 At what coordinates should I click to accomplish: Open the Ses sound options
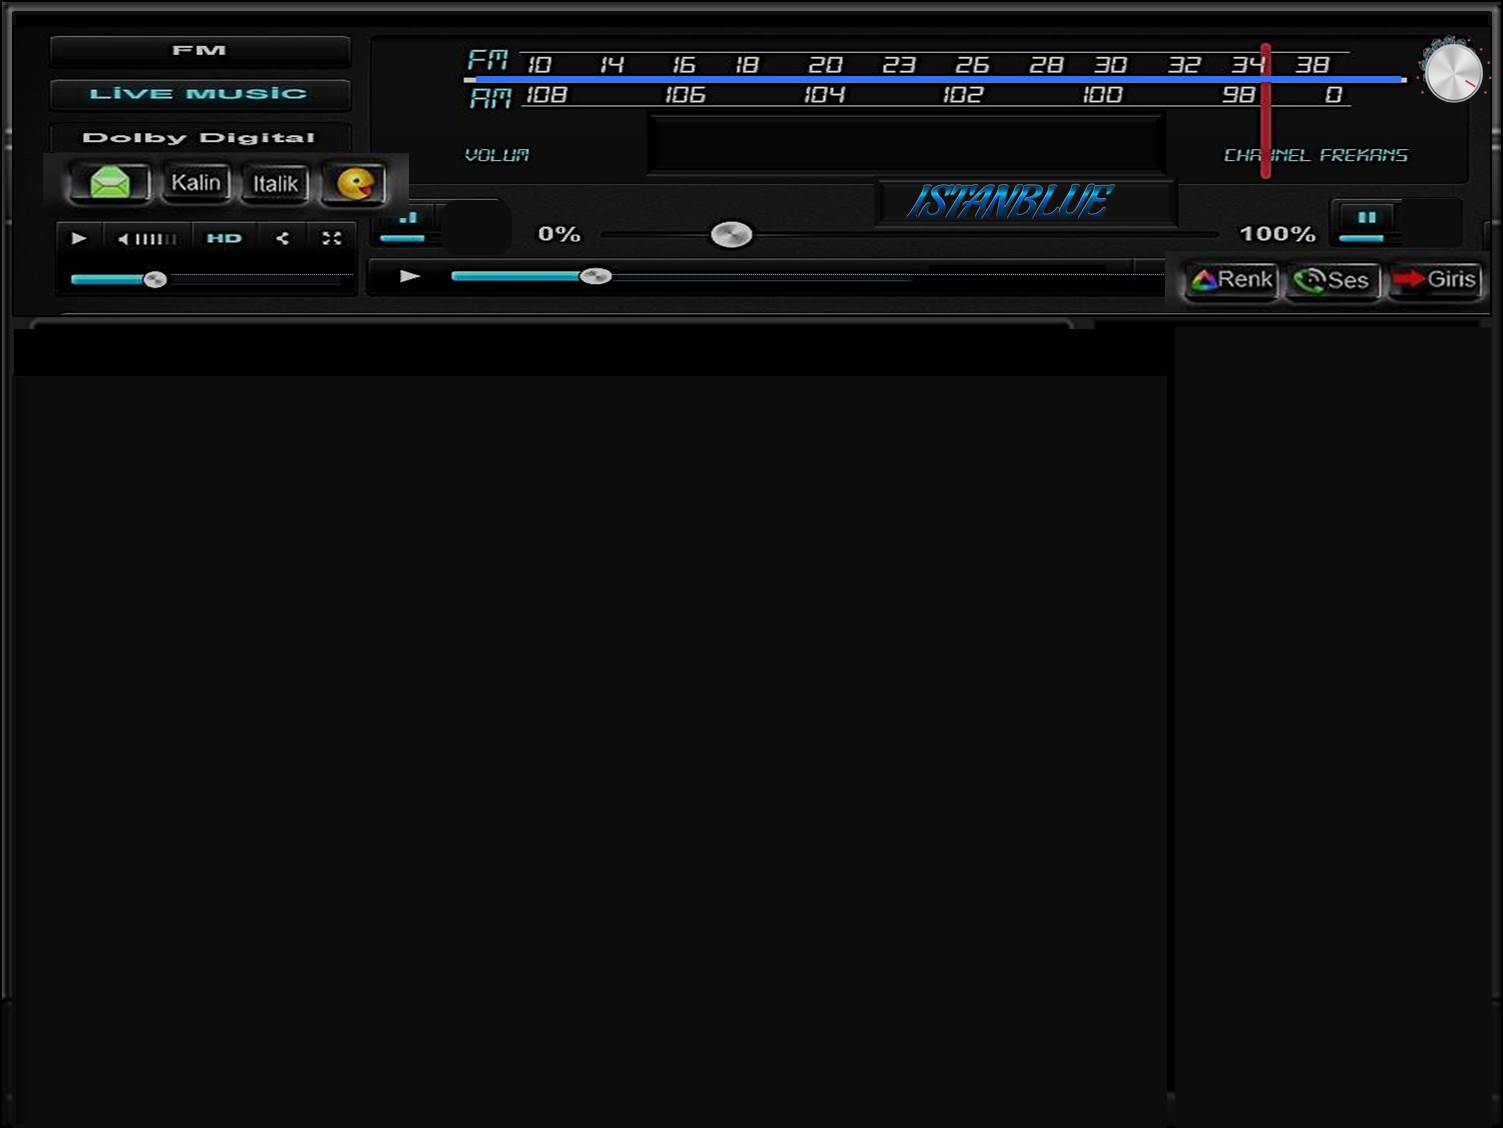click(x=1333, y=281)
